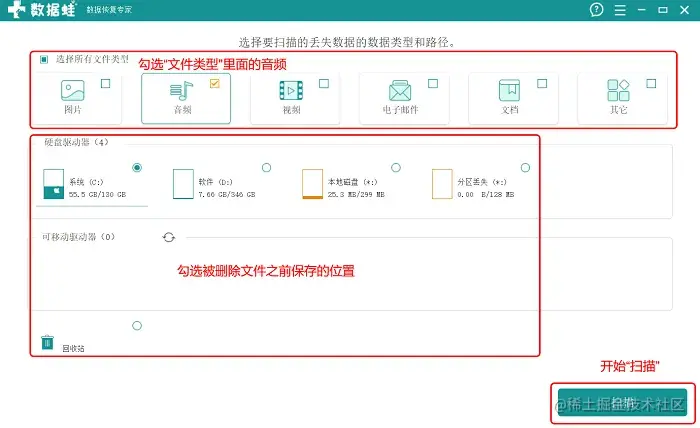This screenshot has height=428, width=700.
Task: Uncheck the 音频 file type checkbox
Action: (x=215, y=83)
